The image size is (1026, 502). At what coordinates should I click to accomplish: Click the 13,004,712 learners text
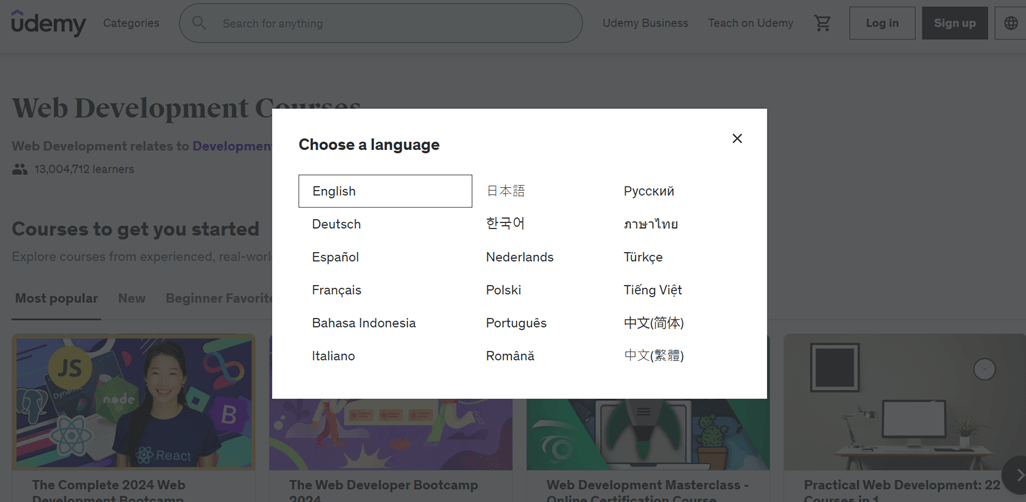click(84, 169)
